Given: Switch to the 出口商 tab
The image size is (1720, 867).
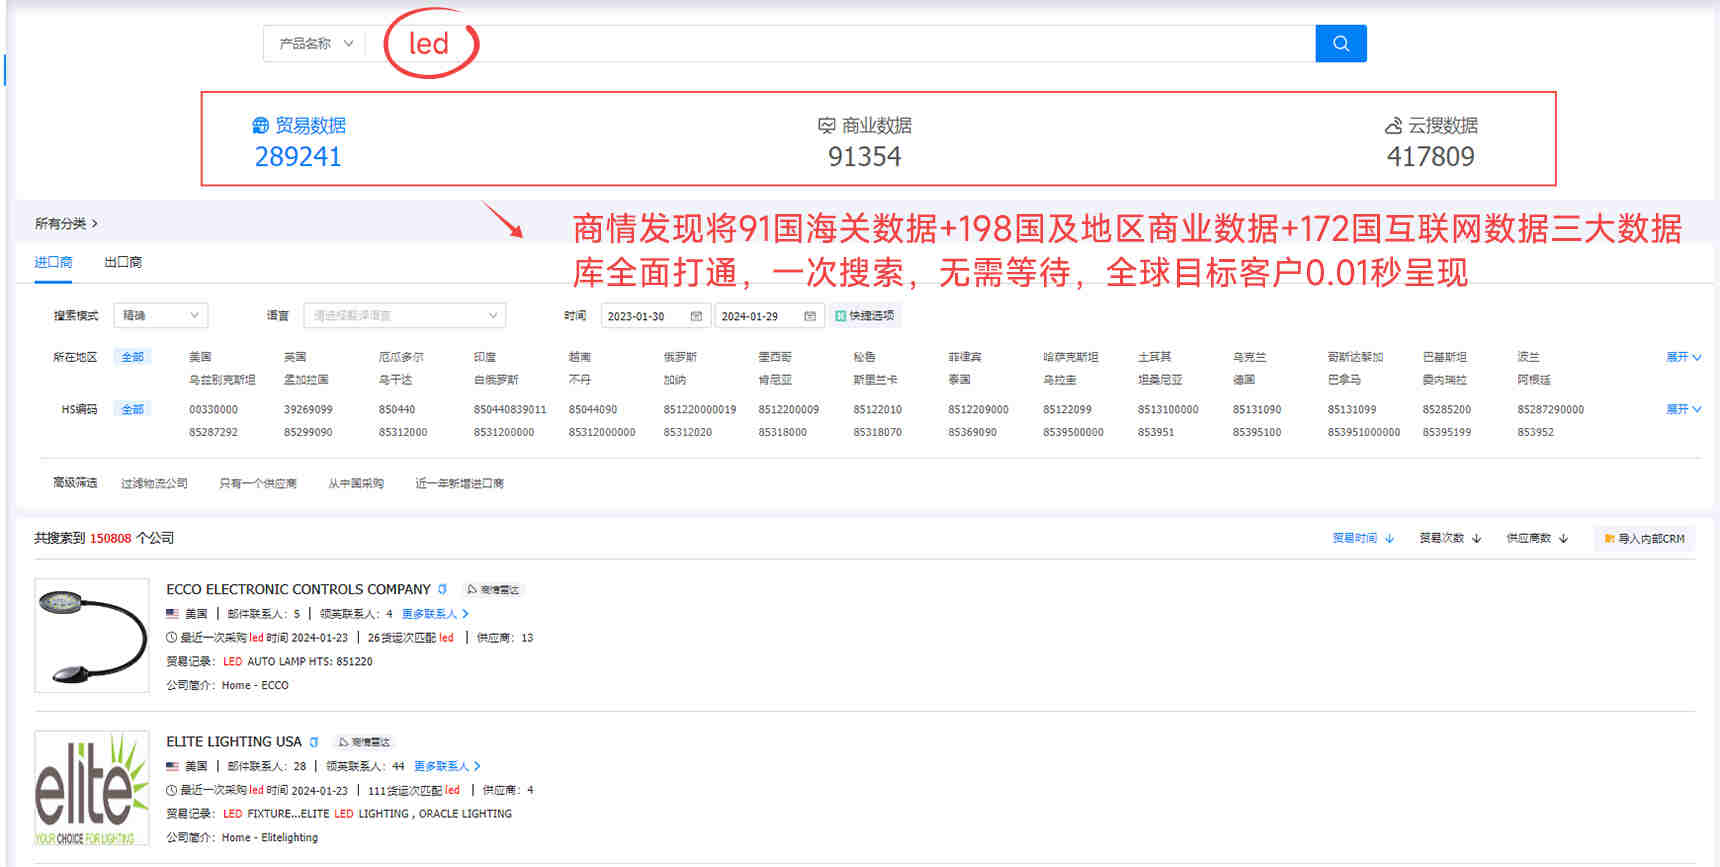Looking at the screenshot, I should click(123, 262).
